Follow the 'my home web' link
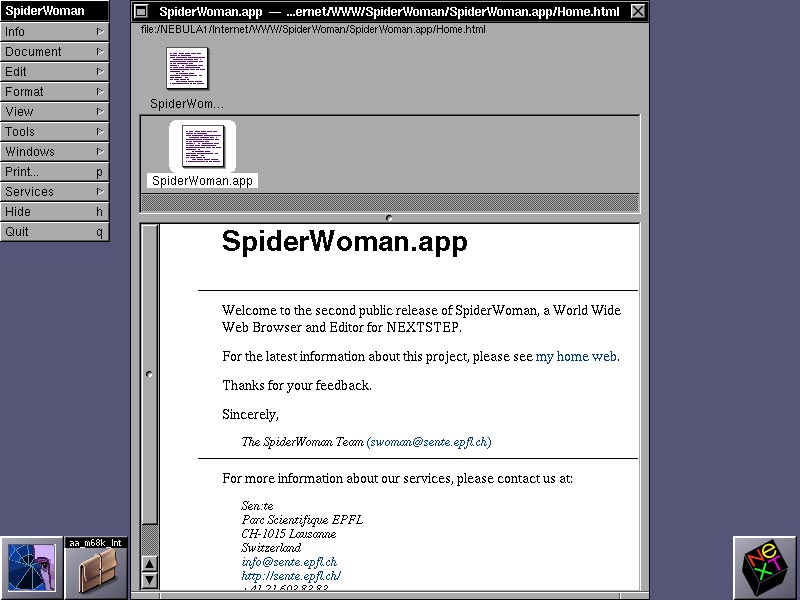 click(x=576, y=356)
